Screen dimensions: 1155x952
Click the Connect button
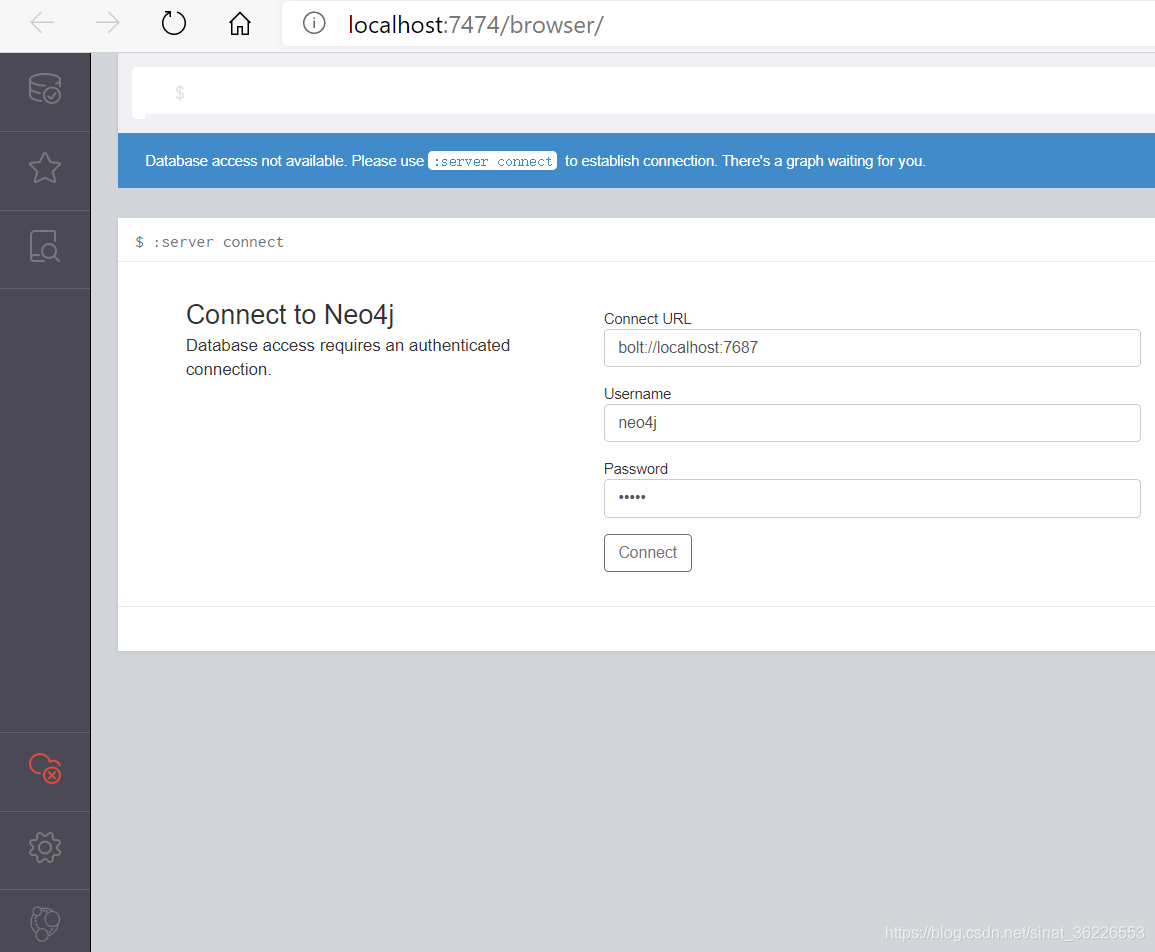pyautogui.click(x=647, y=553)
